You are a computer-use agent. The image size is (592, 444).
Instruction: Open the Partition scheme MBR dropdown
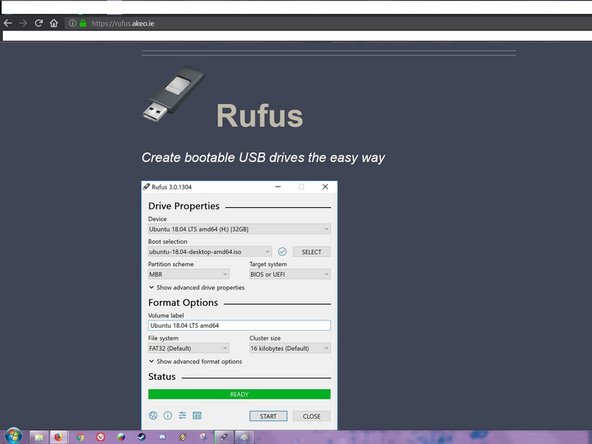(188, 274)
